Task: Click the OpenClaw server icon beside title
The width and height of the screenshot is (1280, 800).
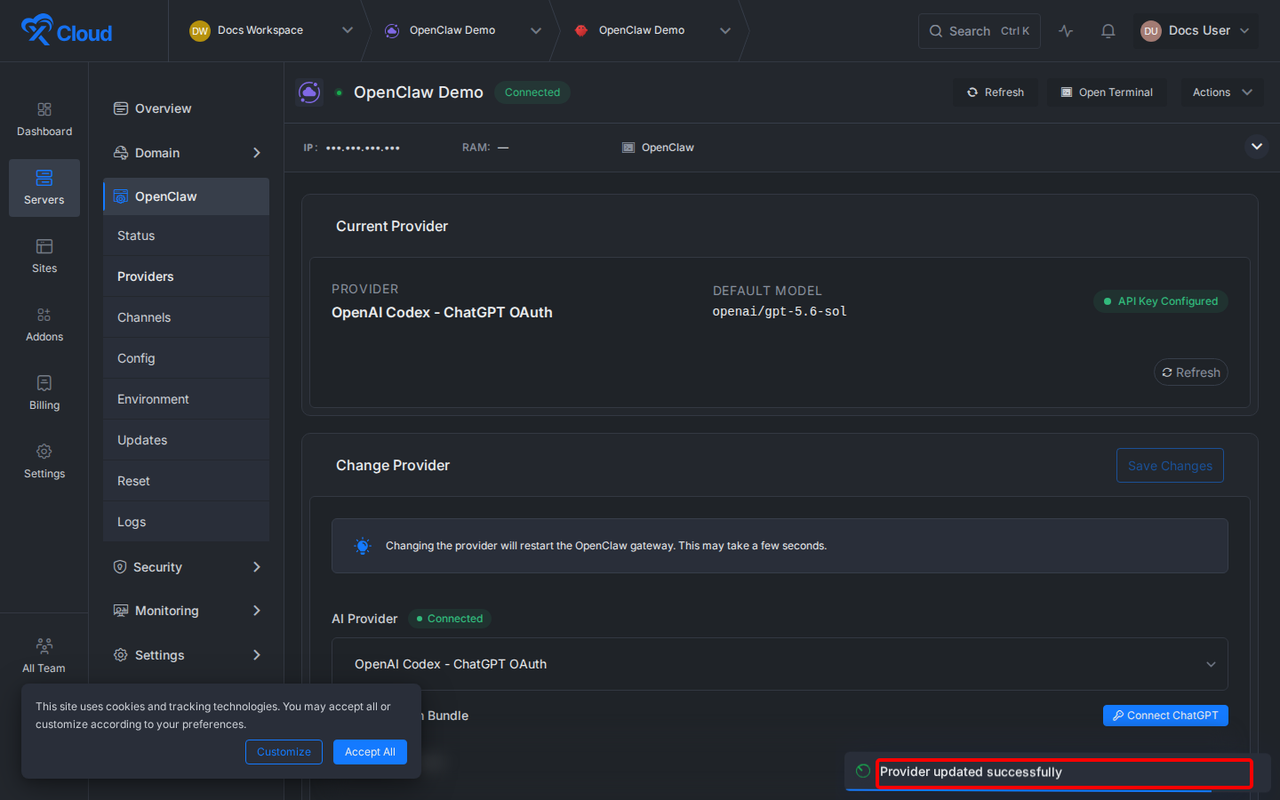Action: point(309,92)
